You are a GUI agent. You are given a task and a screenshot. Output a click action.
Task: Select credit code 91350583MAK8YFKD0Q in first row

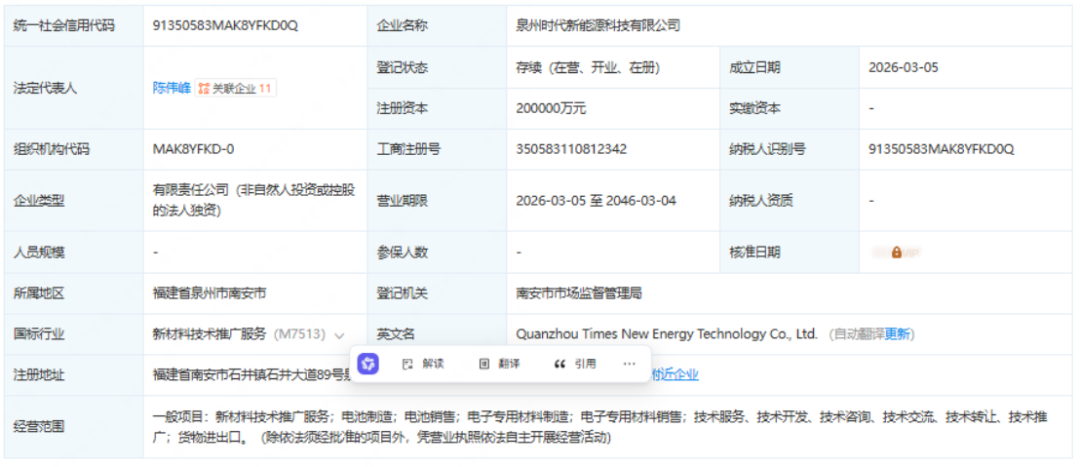225,26
